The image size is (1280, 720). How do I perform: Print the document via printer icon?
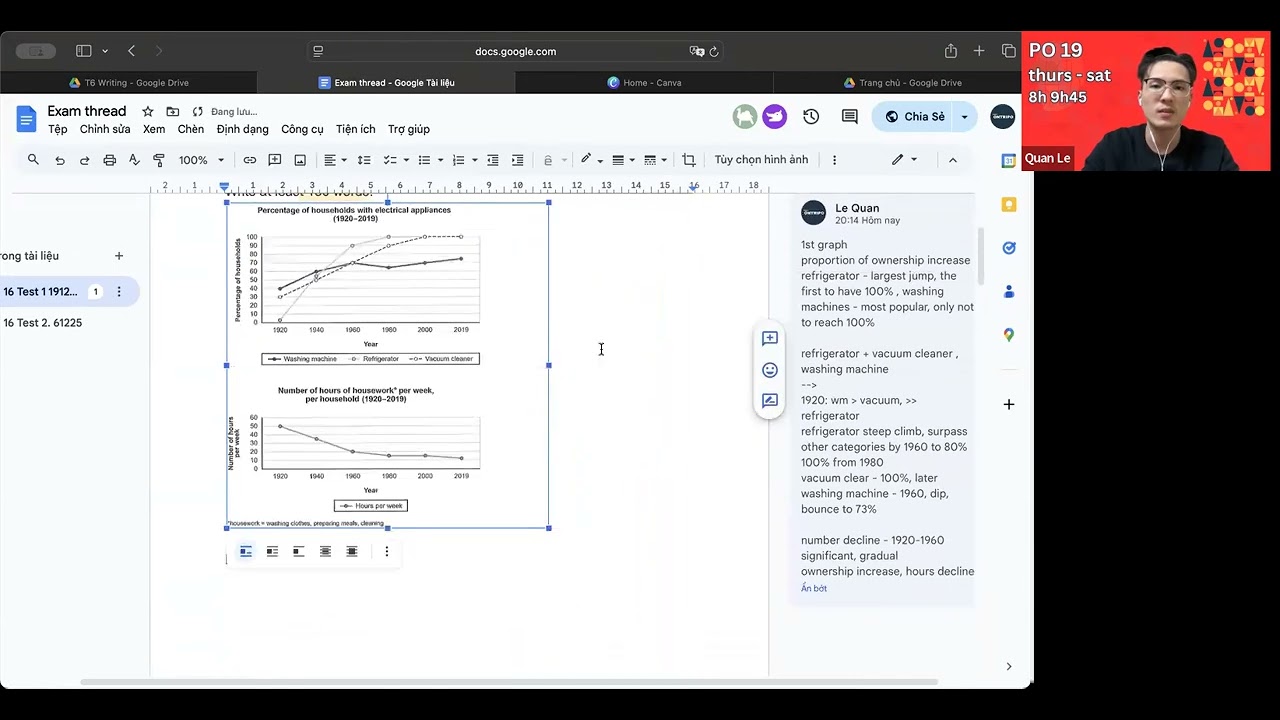click(109, 160)
